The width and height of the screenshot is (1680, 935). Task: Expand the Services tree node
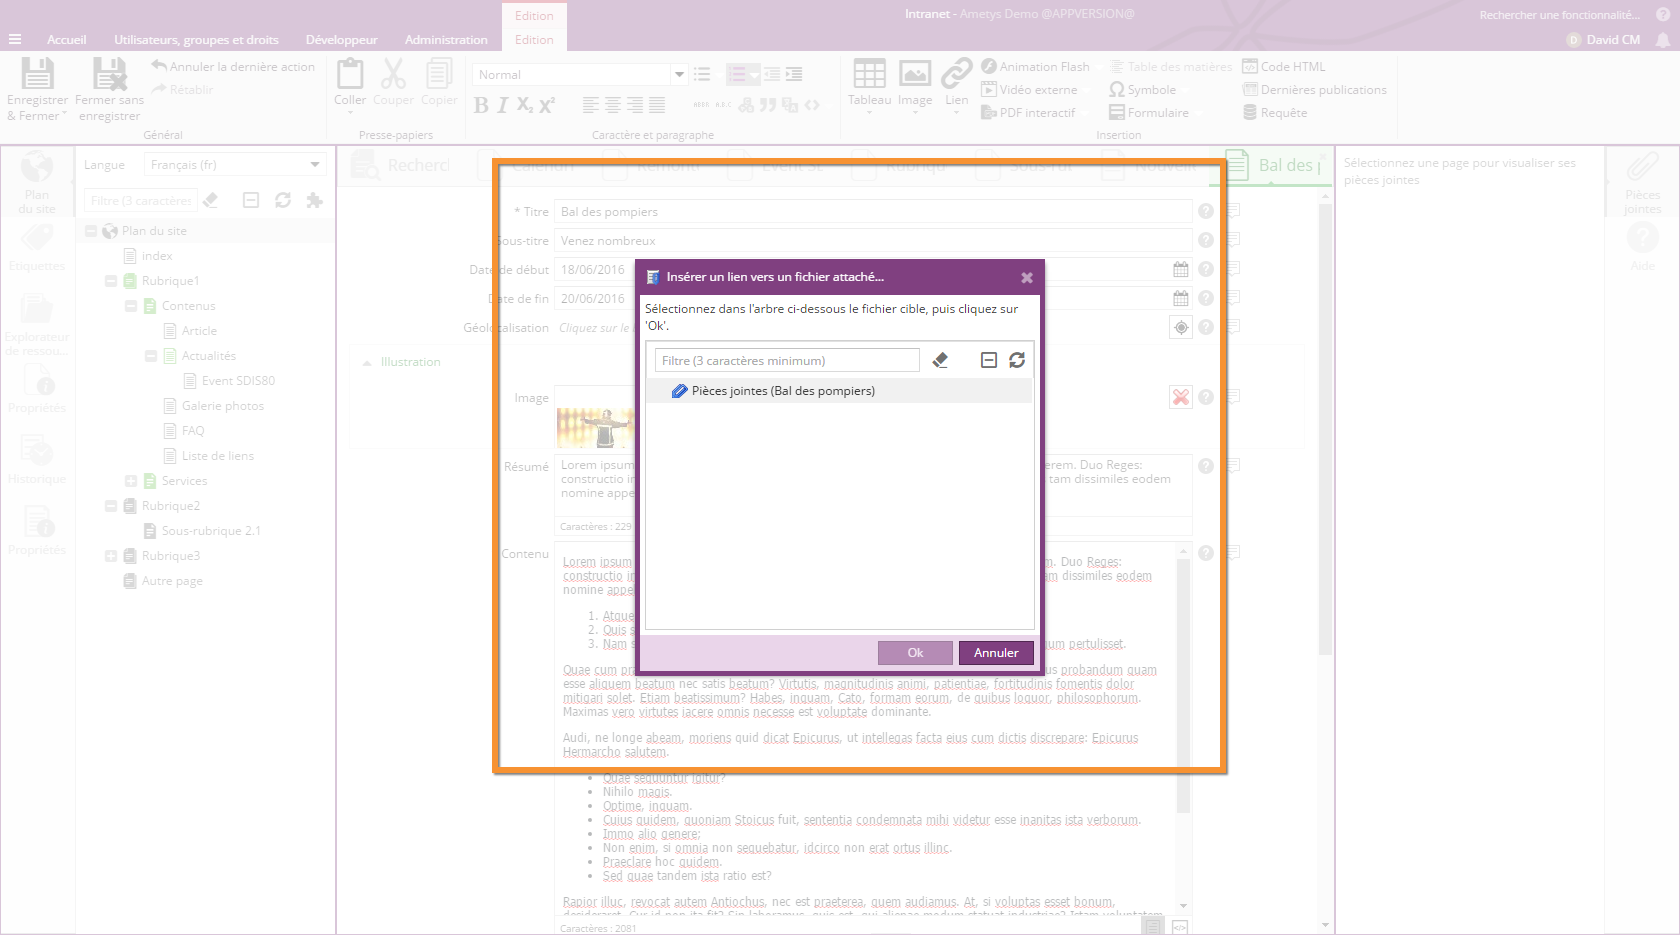[x=131, y=481]
